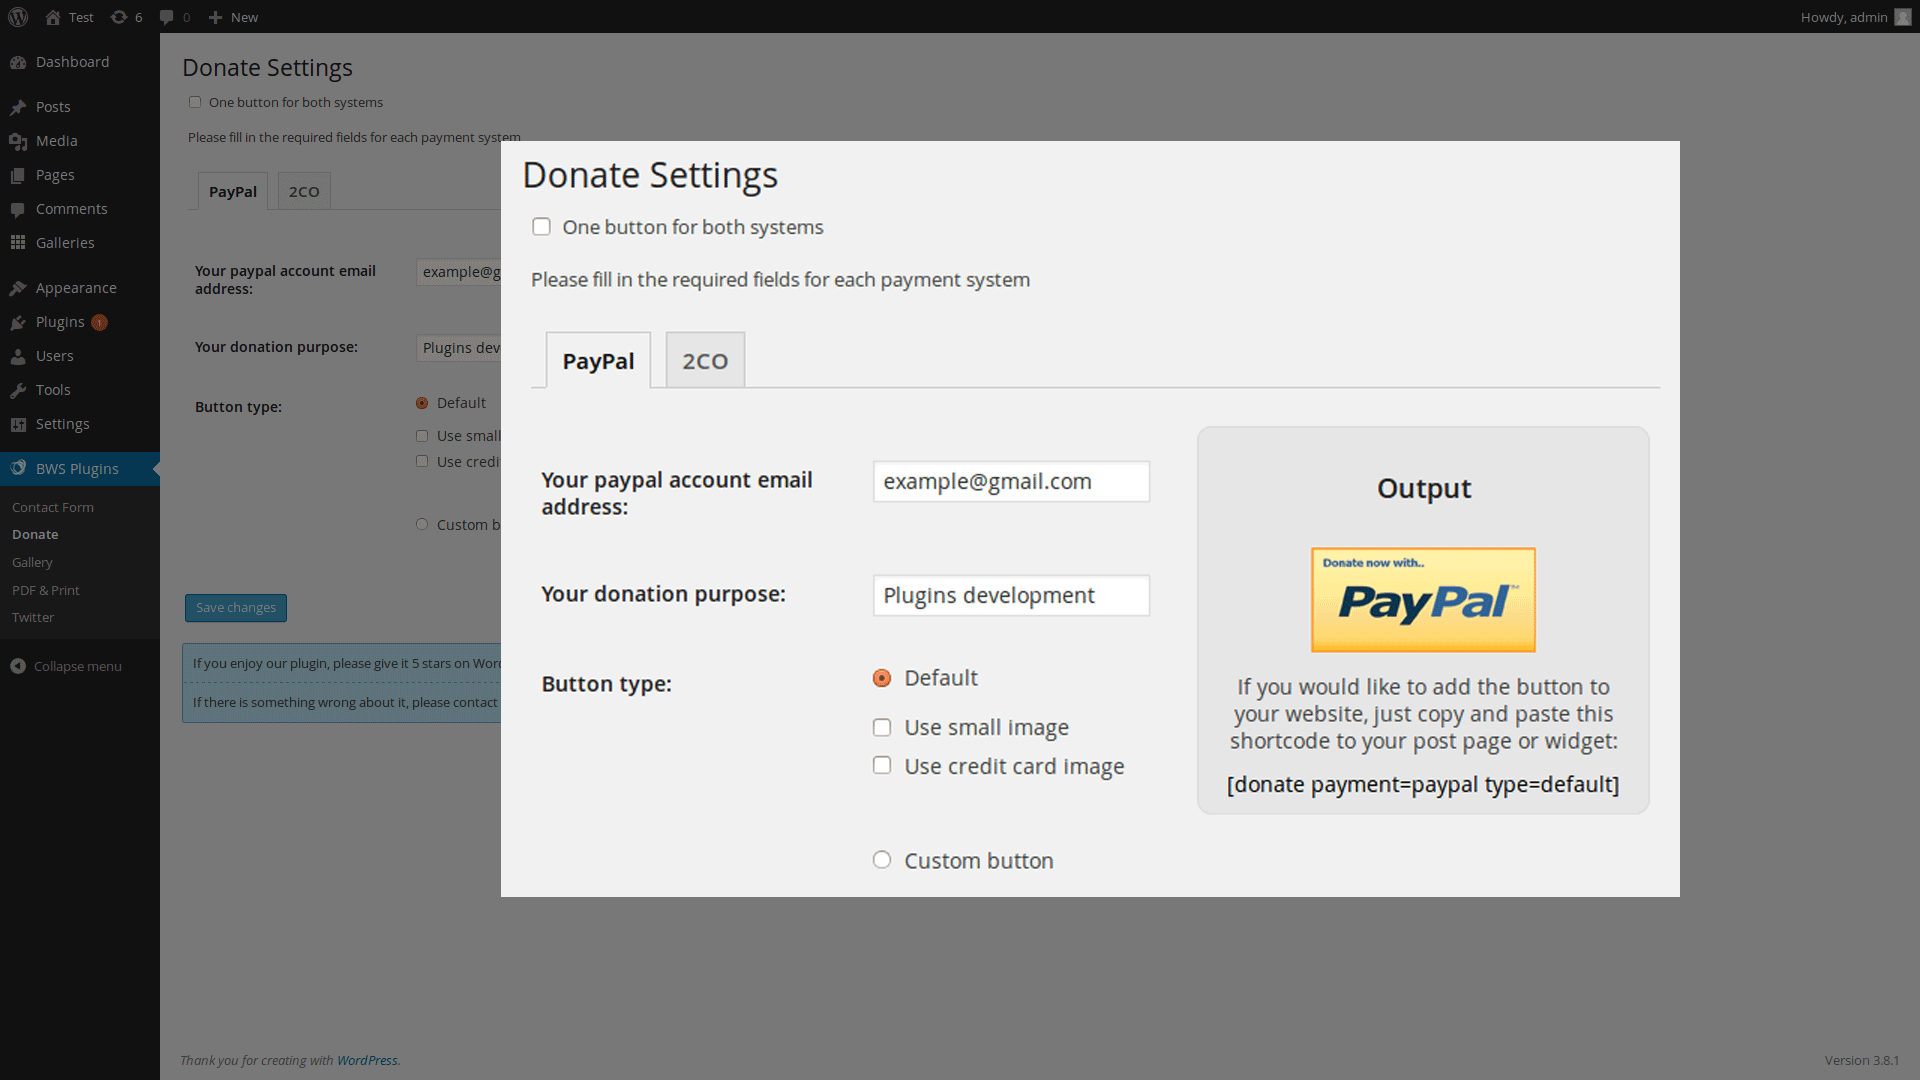Viewport: 1920px width, 1080px height.
Task: Click the Comments icon in sidebar
Action: pos(18,209)
